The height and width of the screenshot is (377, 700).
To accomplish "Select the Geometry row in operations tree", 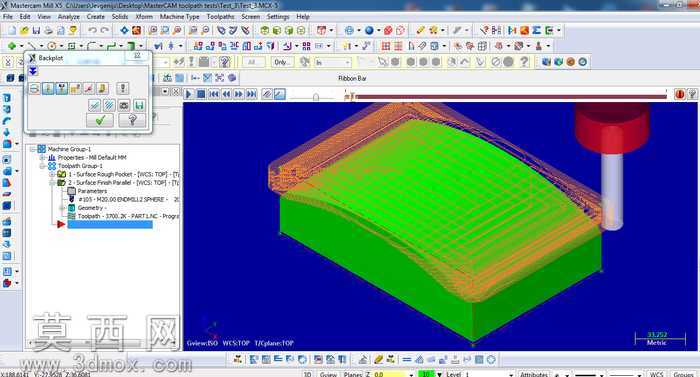I will click(91, 208).
